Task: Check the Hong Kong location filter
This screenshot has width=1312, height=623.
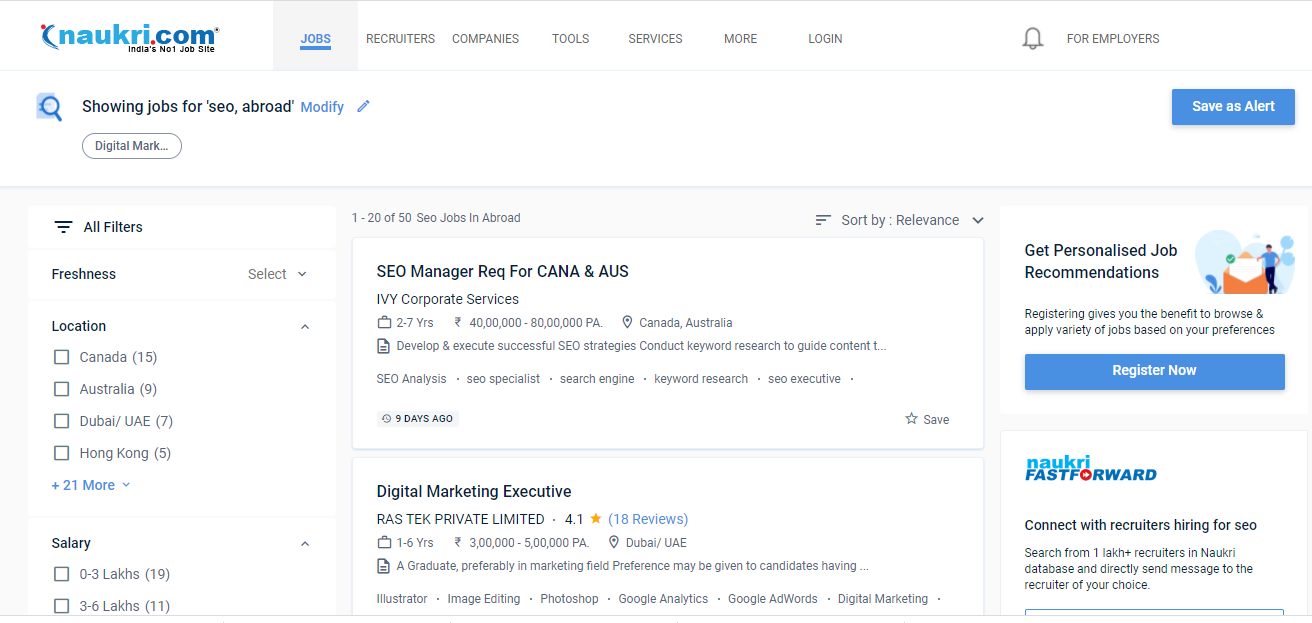Action: (62, 453)
